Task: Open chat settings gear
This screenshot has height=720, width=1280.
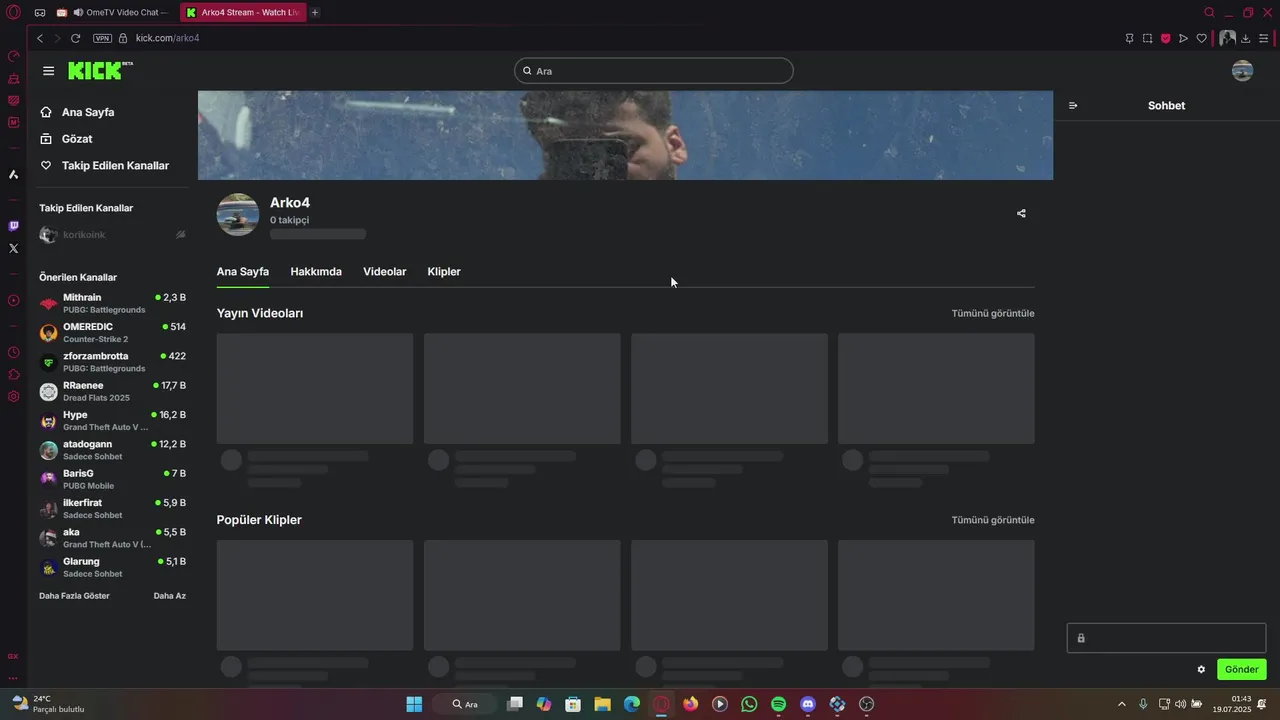Action: click(1201, 669)
